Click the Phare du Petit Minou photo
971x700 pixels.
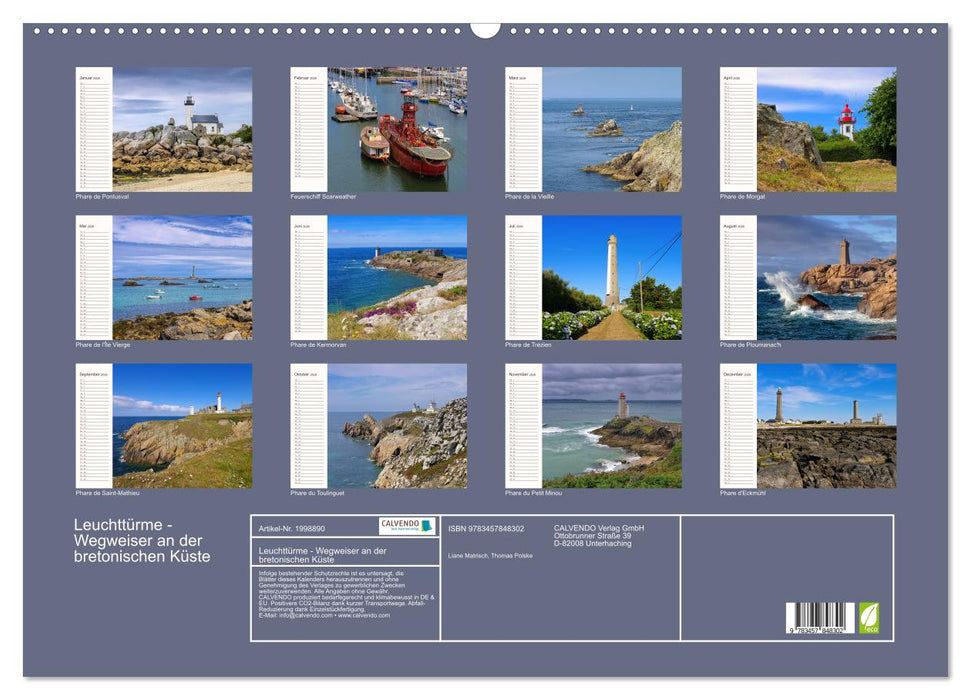tap(611, 425)
